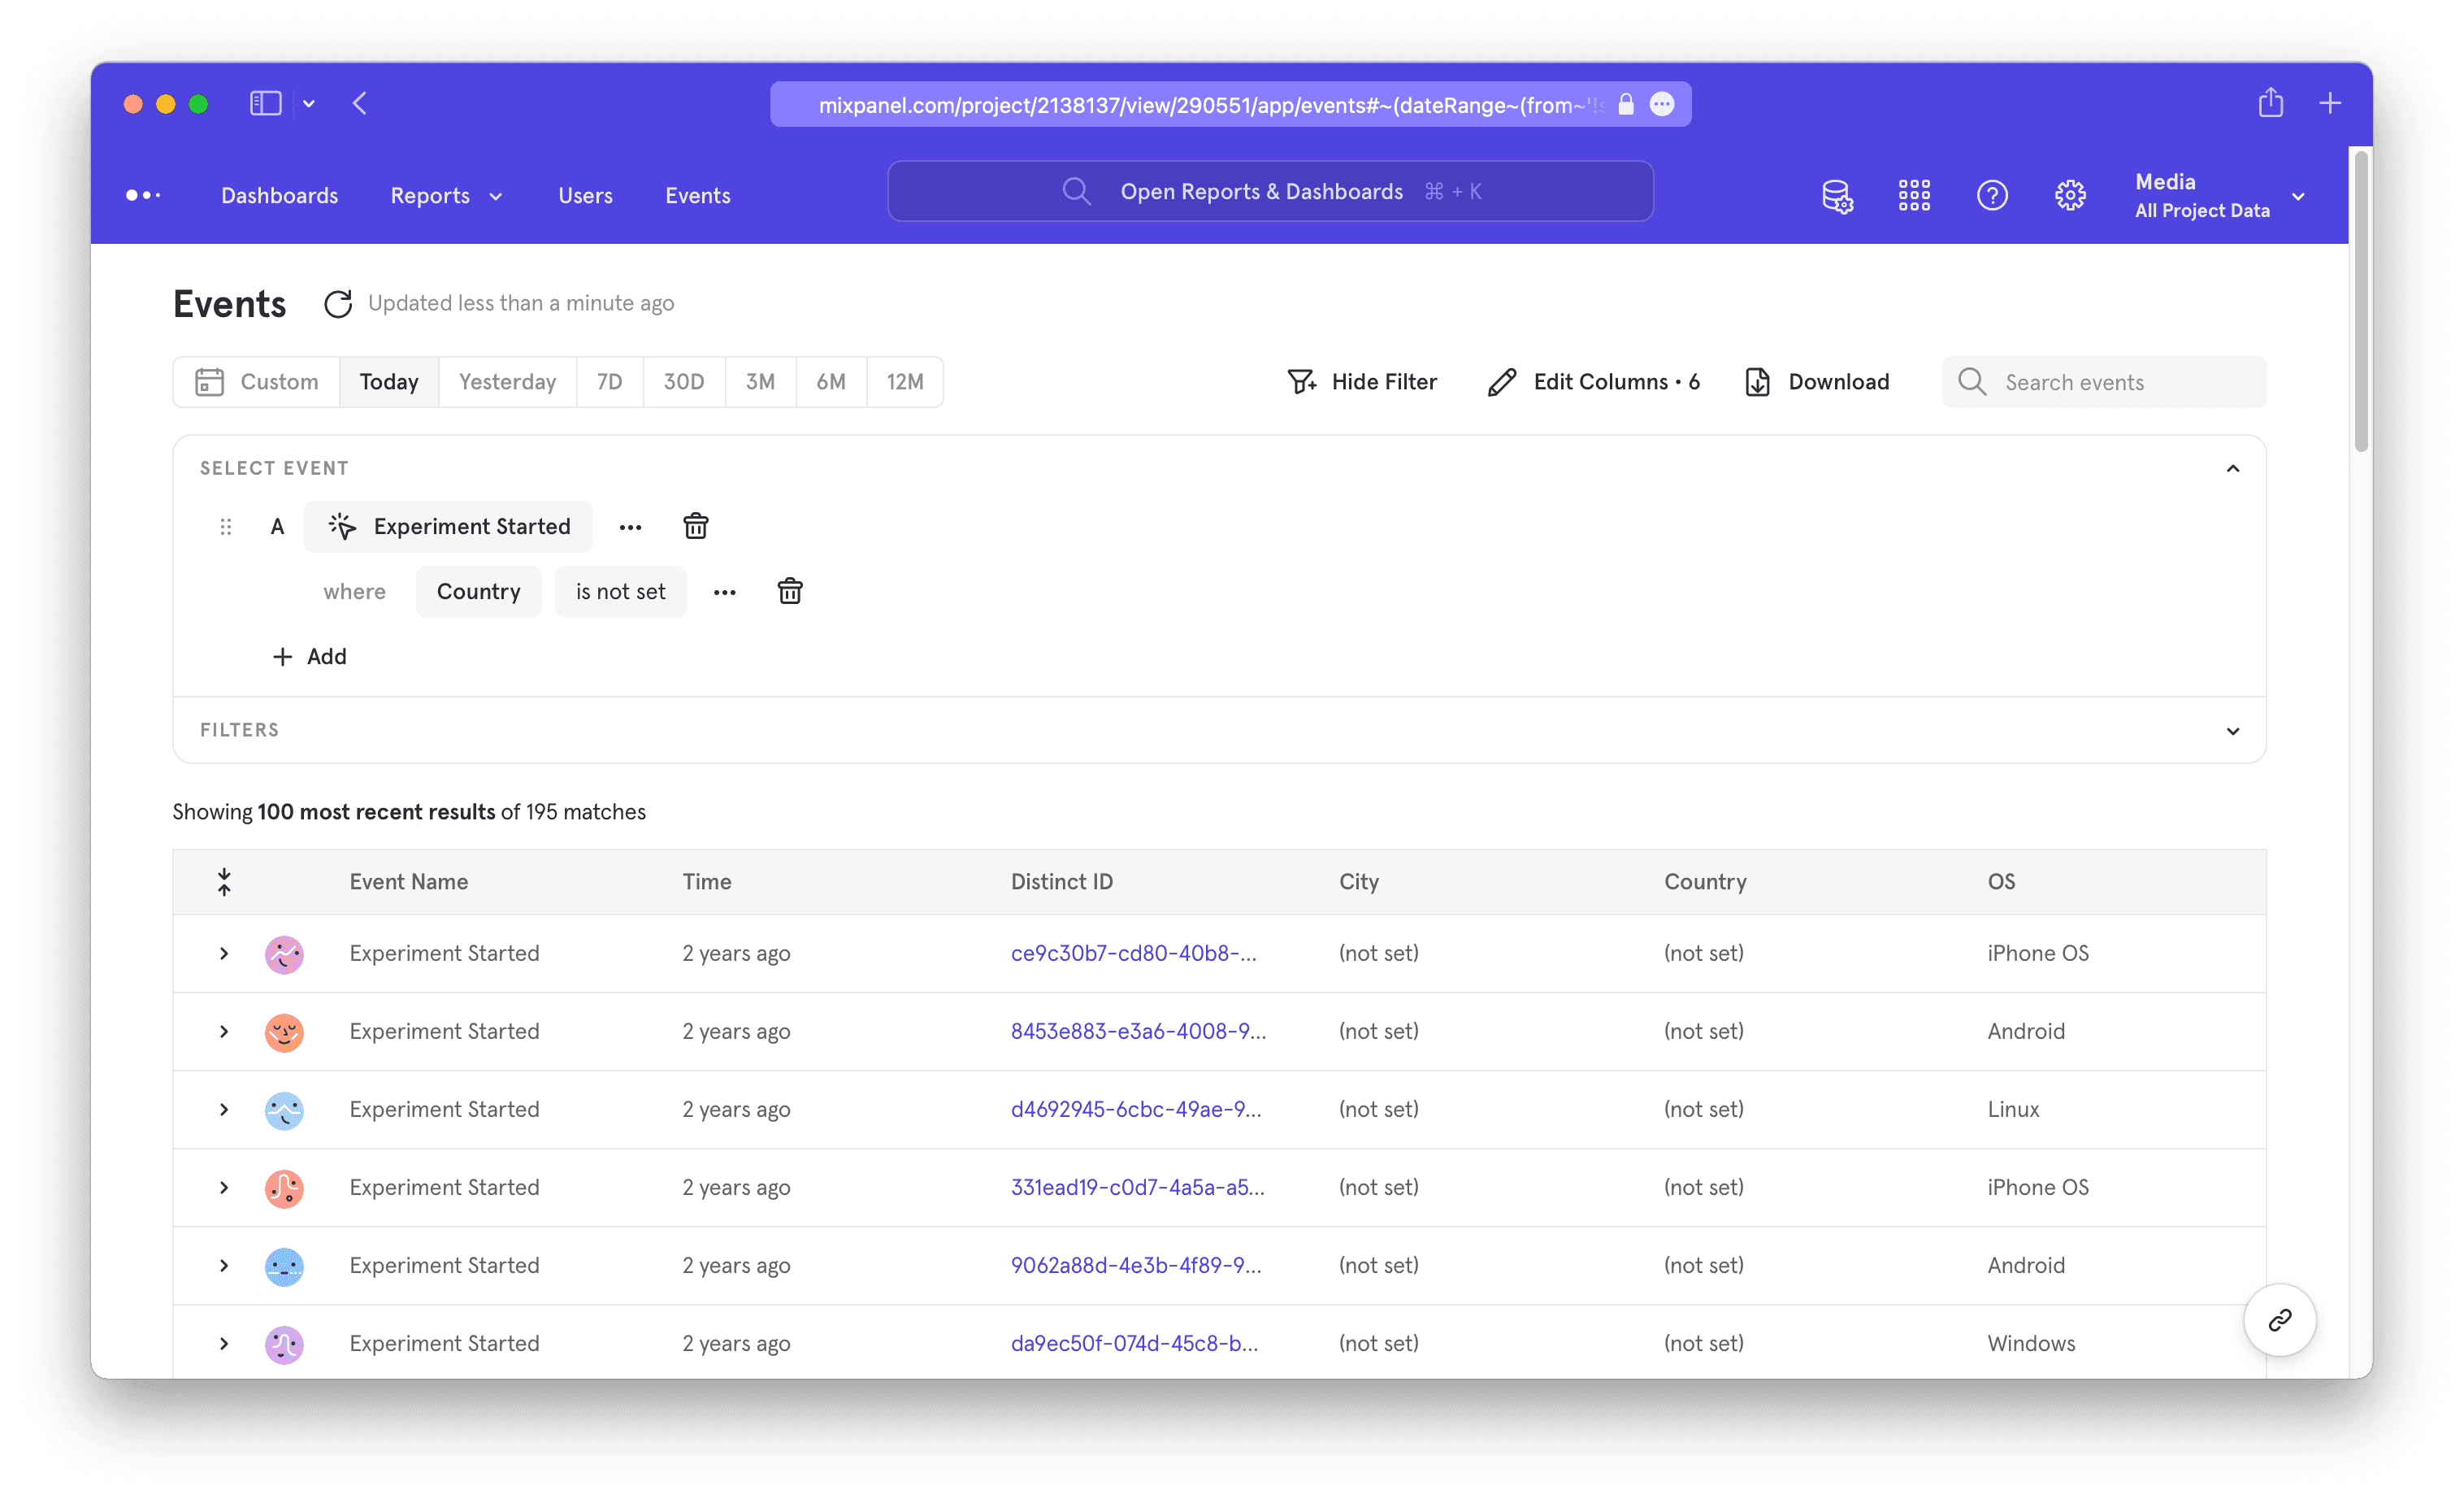
Task: Click the expand/collapse all rows icon
Action: pos(224,881)
